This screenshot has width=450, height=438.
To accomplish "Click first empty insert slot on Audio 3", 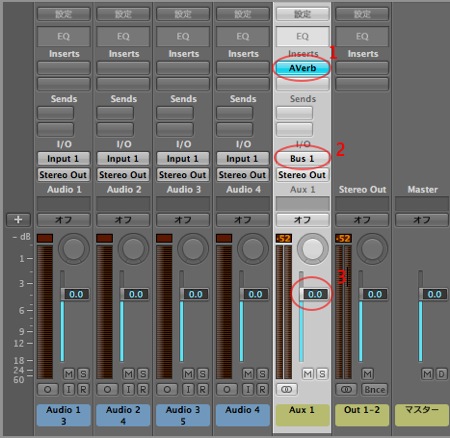I will (x=183, y=68).
